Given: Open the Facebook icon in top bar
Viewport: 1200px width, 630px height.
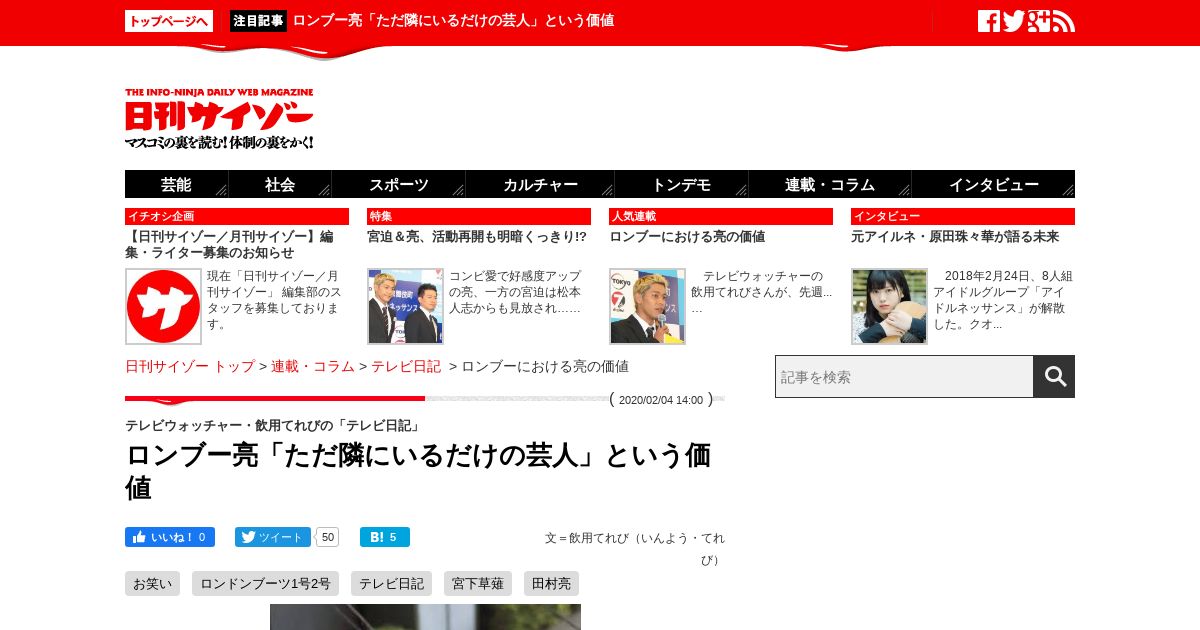Looking at the screenshot, I should coord(989,21).
